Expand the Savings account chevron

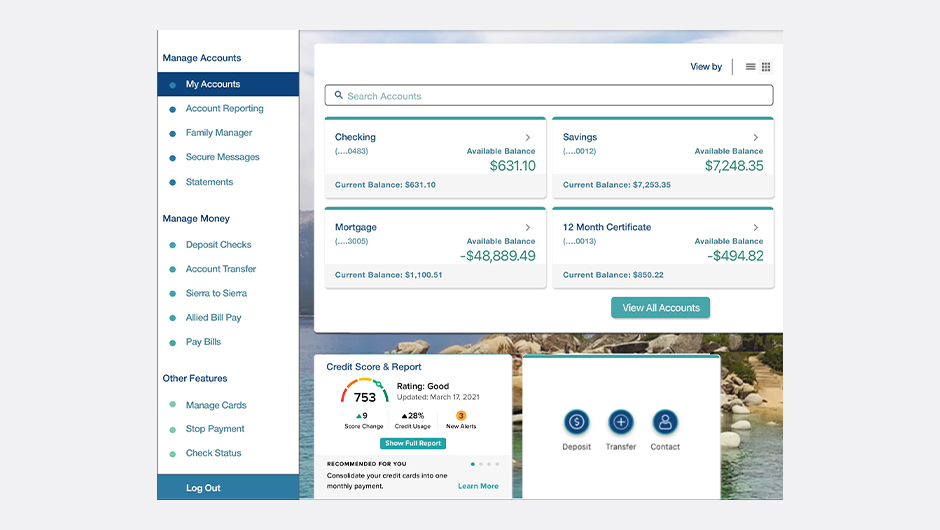(x=755, y=137)
